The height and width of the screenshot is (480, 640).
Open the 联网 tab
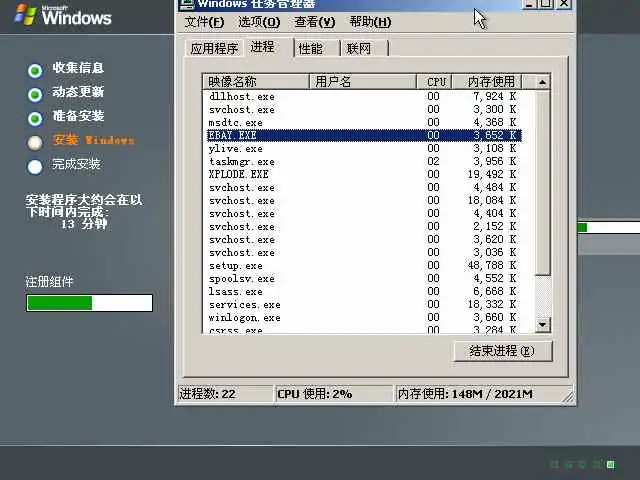coord(364,49)
